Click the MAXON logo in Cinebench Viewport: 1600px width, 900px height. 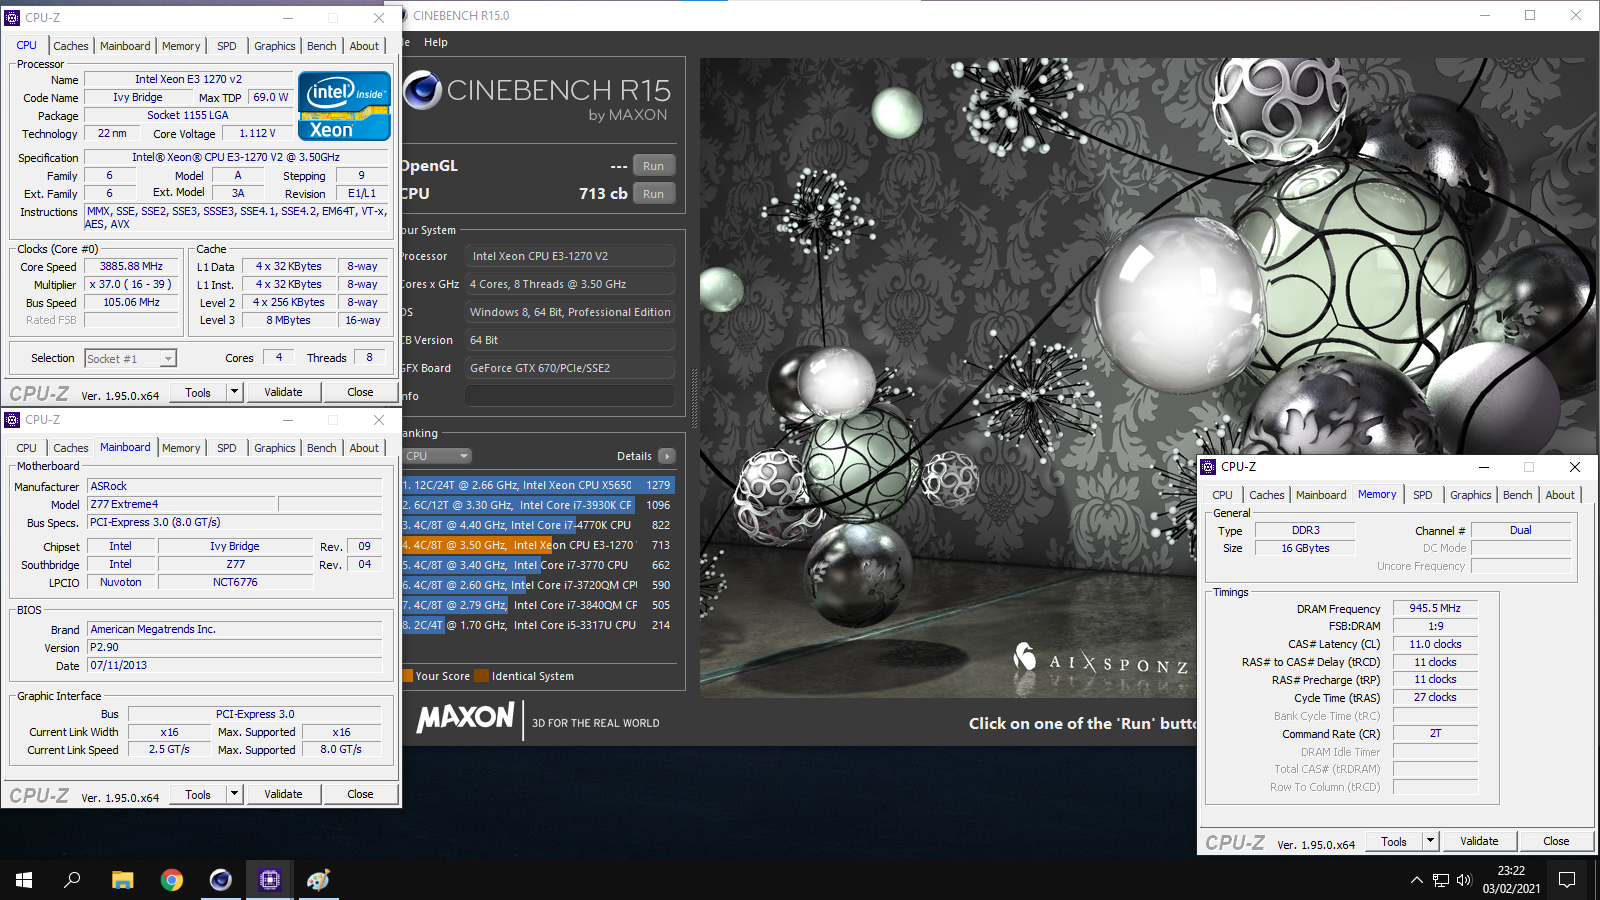[466, 718]
